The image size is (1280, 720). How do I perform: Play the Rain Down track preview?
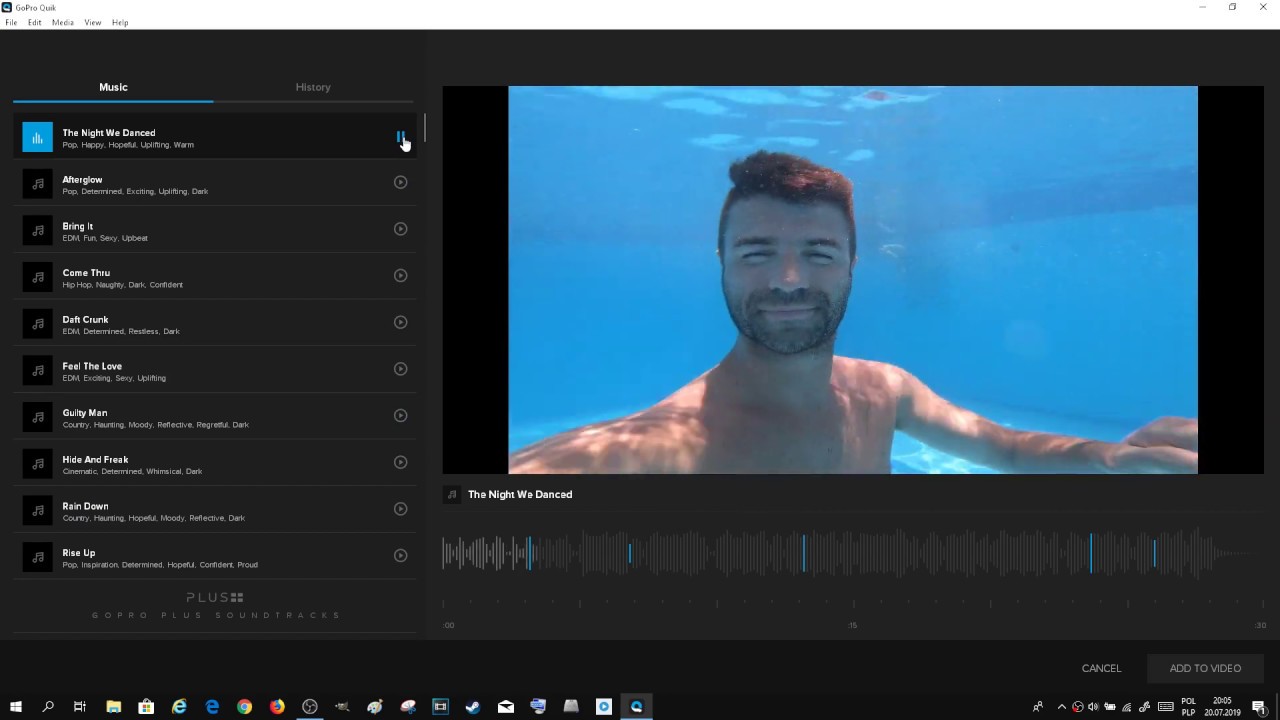pyautogui.click(x=400, y=509)
